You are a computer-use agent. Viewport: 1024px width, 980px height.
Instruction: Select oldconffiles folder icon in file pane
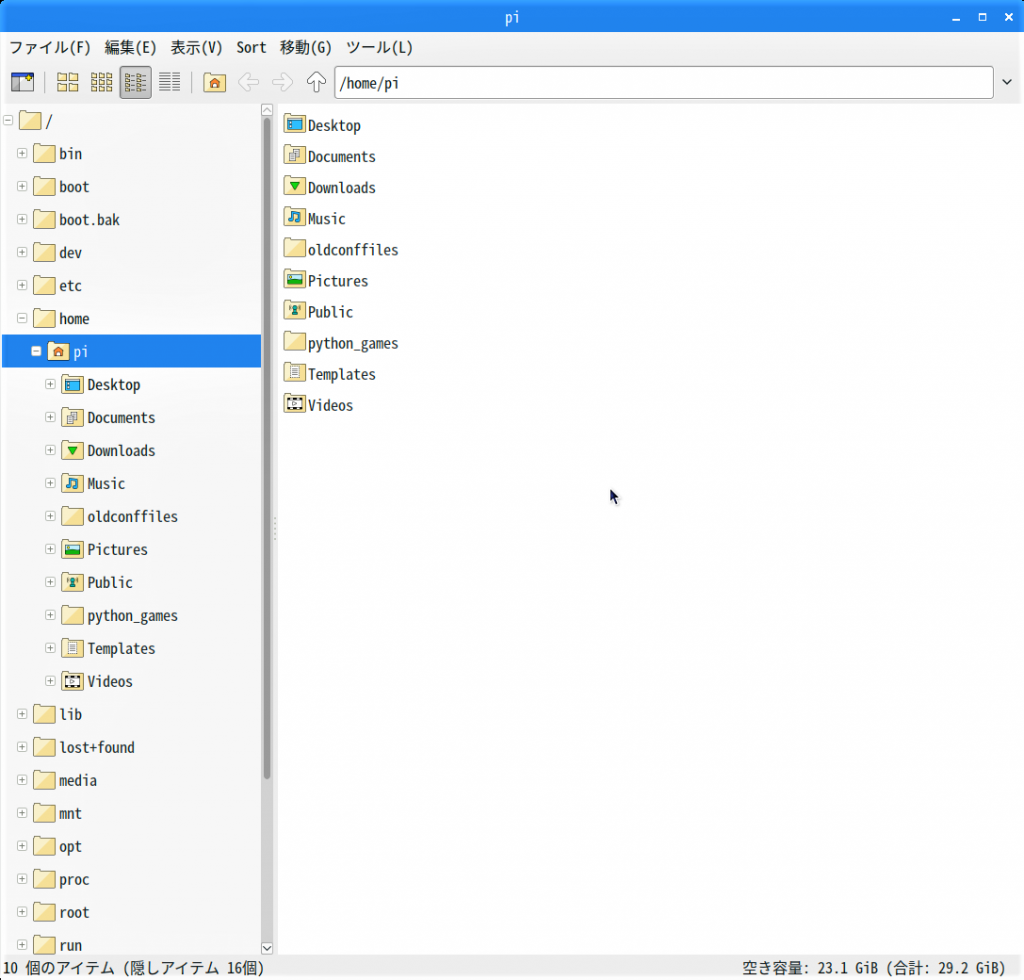[x=295, y=249]
